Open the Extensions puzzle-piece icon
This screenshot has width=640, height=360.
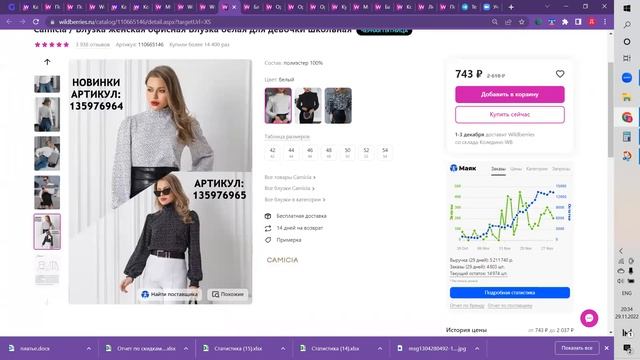point(565,22)
